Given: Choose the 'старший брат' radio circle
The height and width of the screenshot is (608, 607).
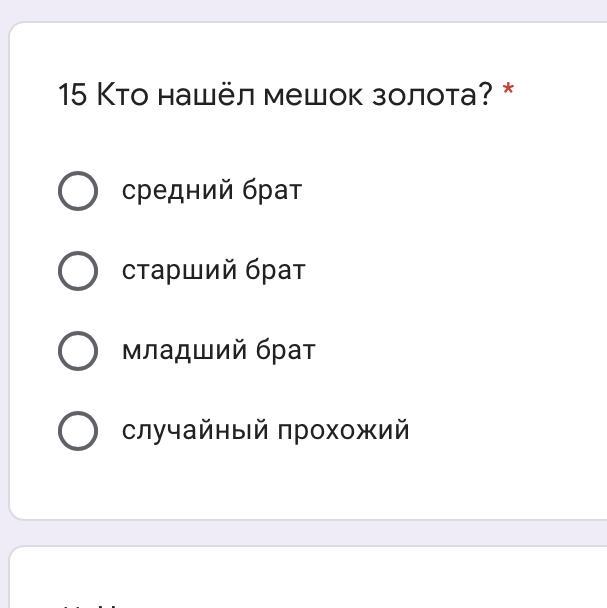Looking at the screenshot, I should pyautogui.click(x=78, y=271).
